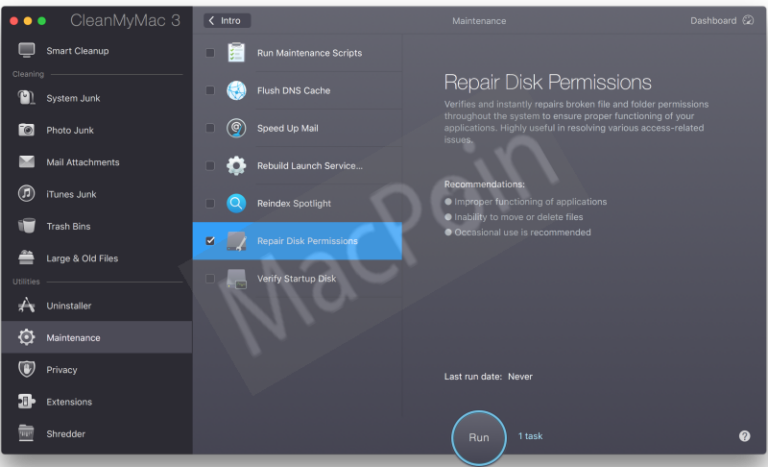Go back using the Intro button

coord(227,20)
